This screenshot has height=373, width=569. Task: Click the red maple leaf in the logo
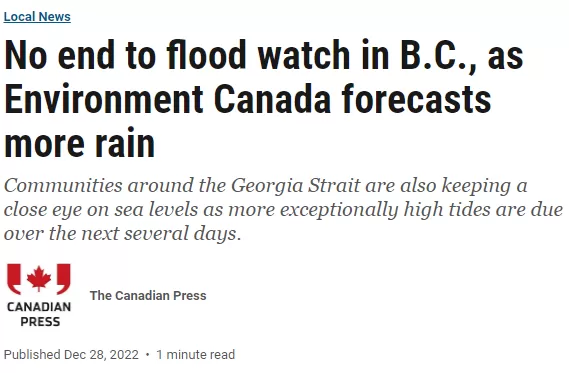[x=39, y=278]
